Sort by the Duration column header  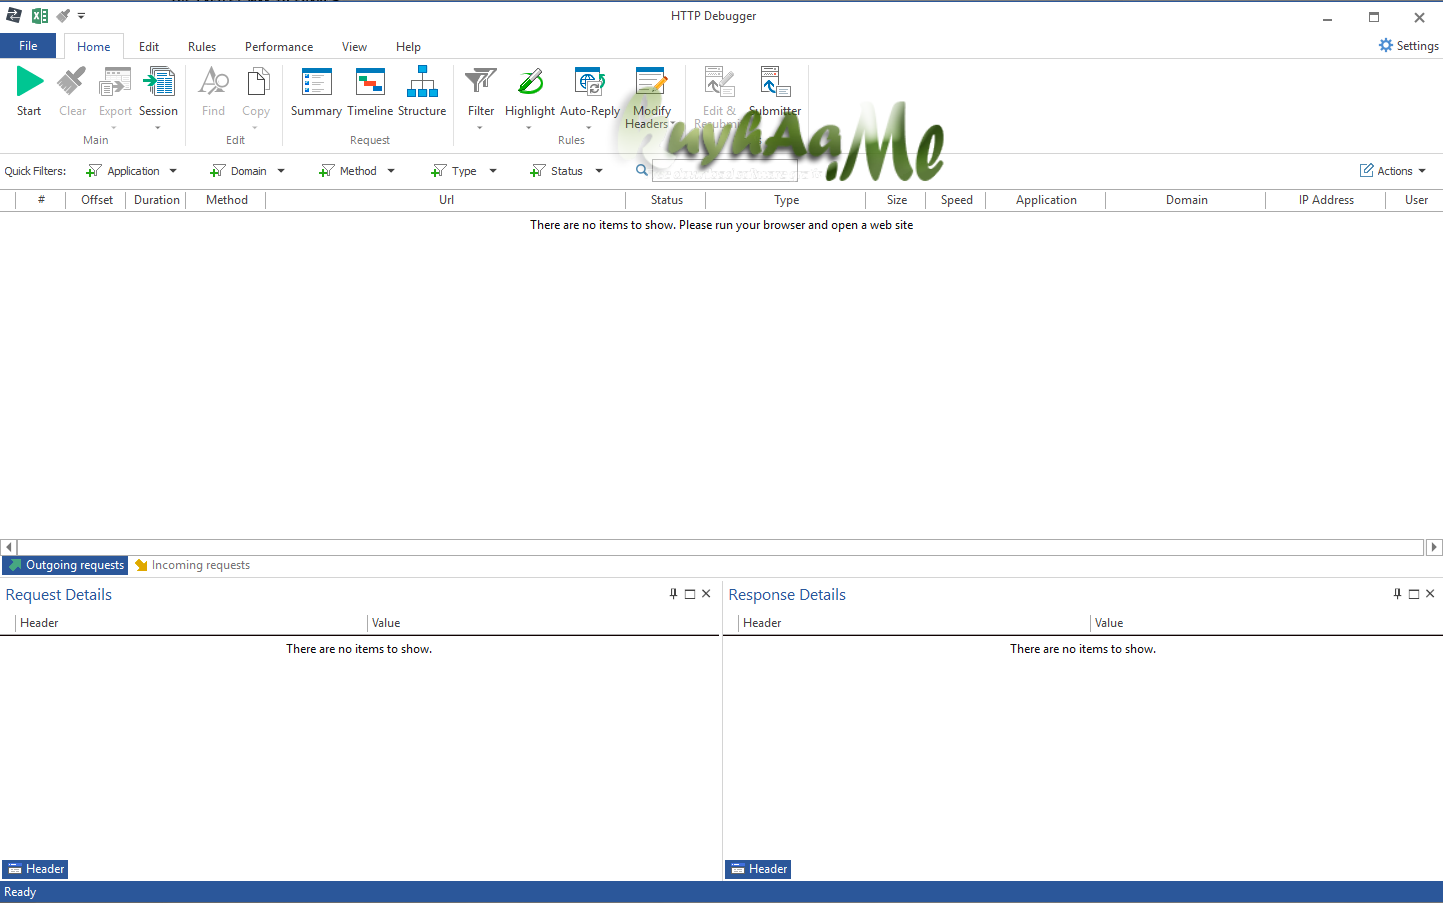click(x=157, y=200)
